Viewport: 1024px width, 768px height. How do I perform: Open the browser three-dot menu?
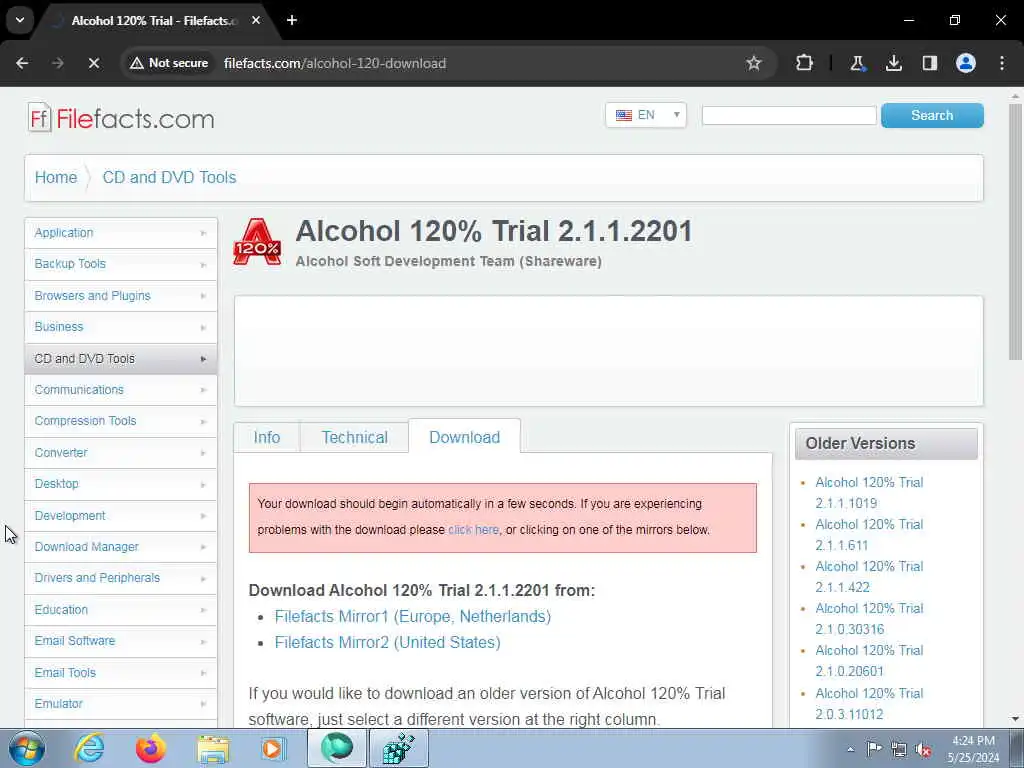(x=1002, y=63)
